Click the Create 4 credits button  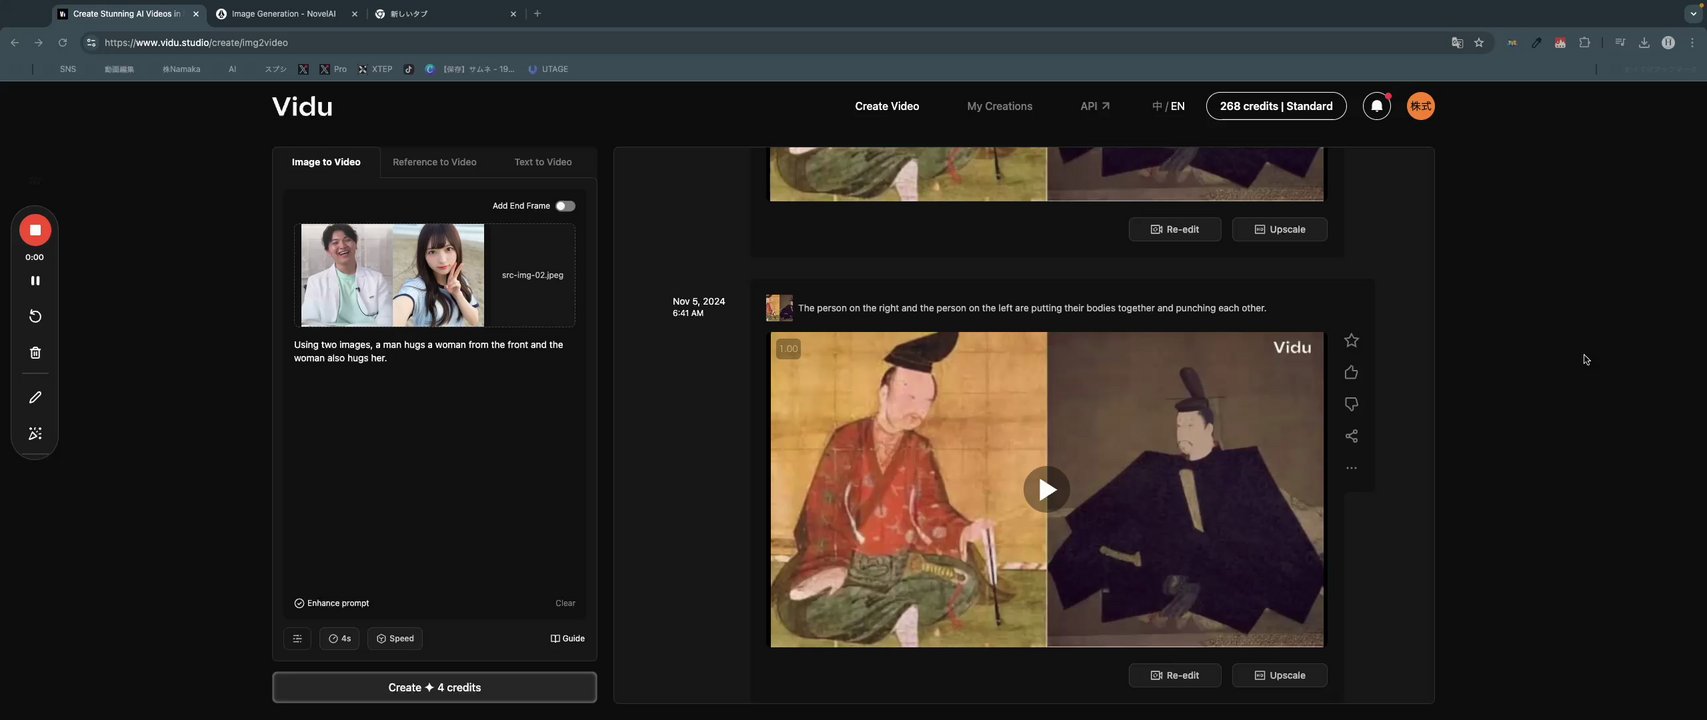(x=435, y=688)
